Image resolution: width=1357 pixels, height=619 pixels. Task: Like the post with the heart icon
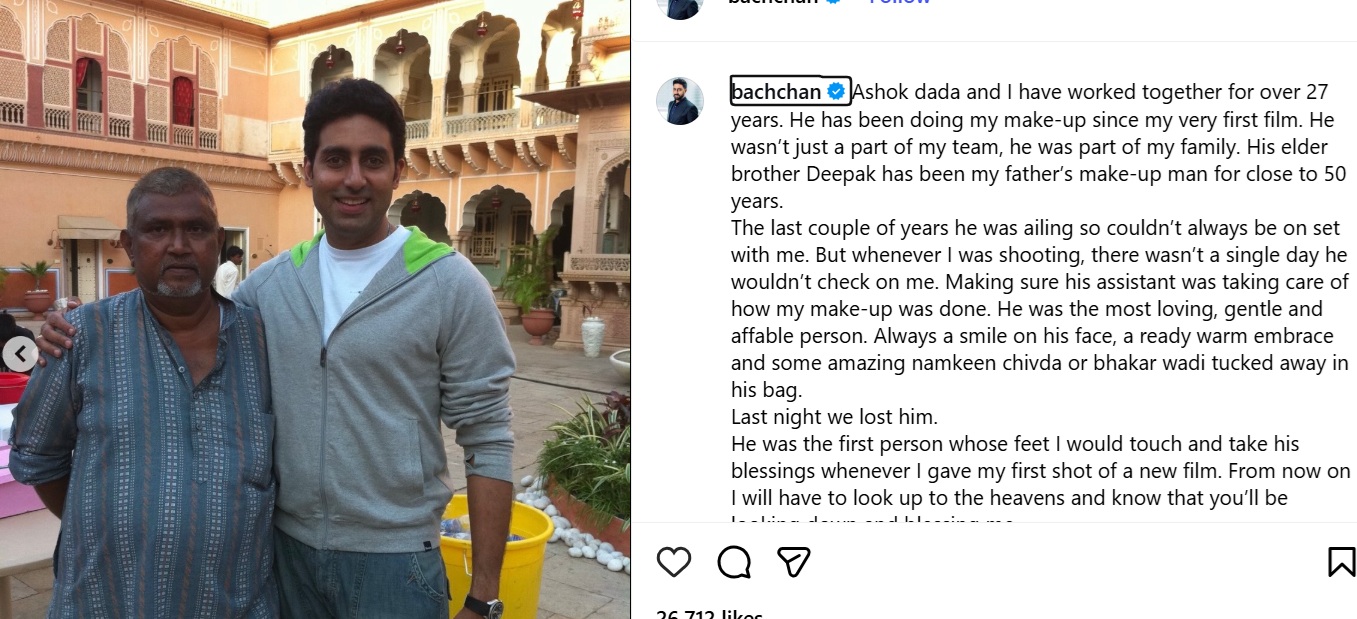click(x=674, y=562)
